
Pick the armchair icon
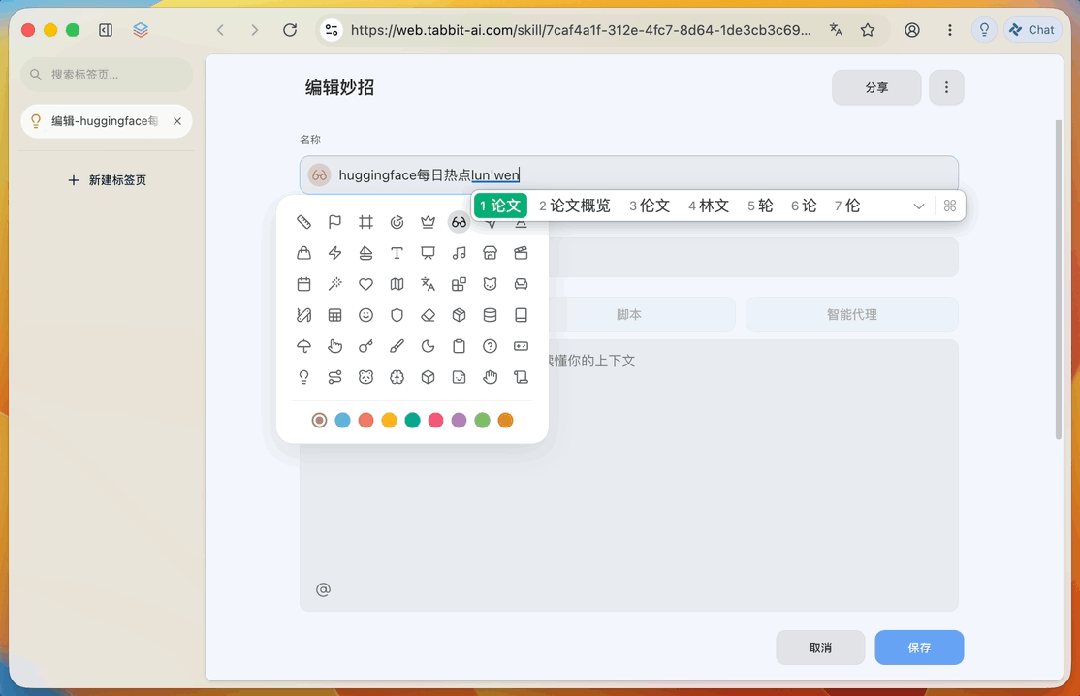click(521, 284)
